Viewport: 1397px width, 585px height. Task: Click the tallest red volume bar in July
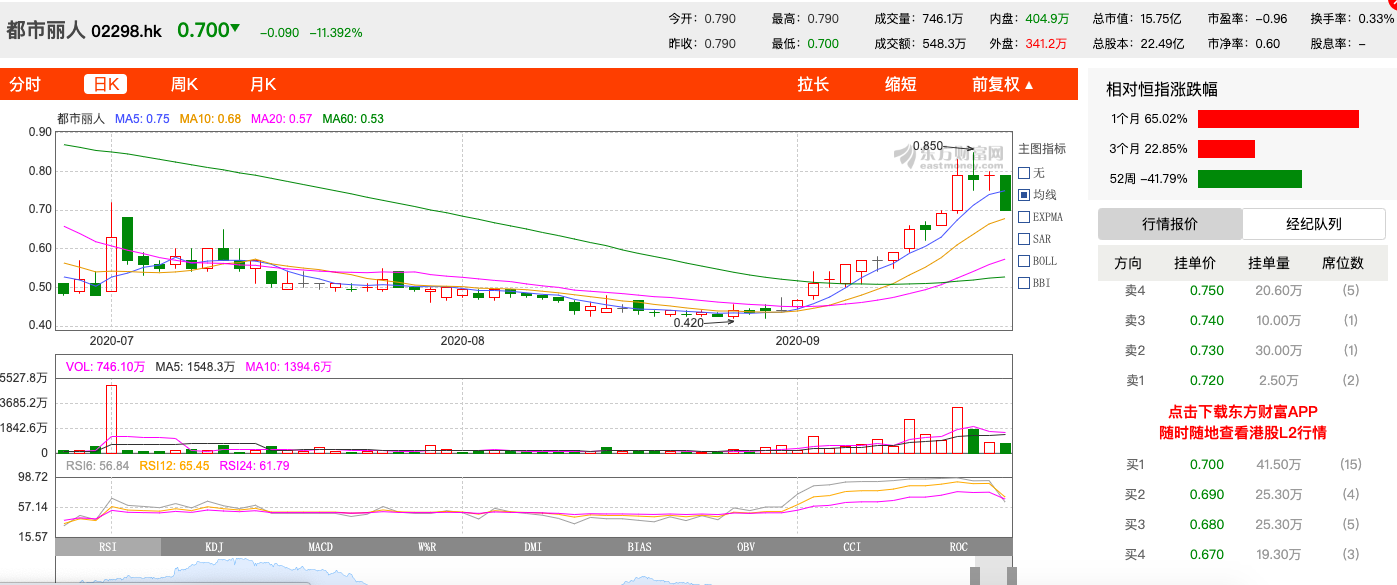[111, 419]
